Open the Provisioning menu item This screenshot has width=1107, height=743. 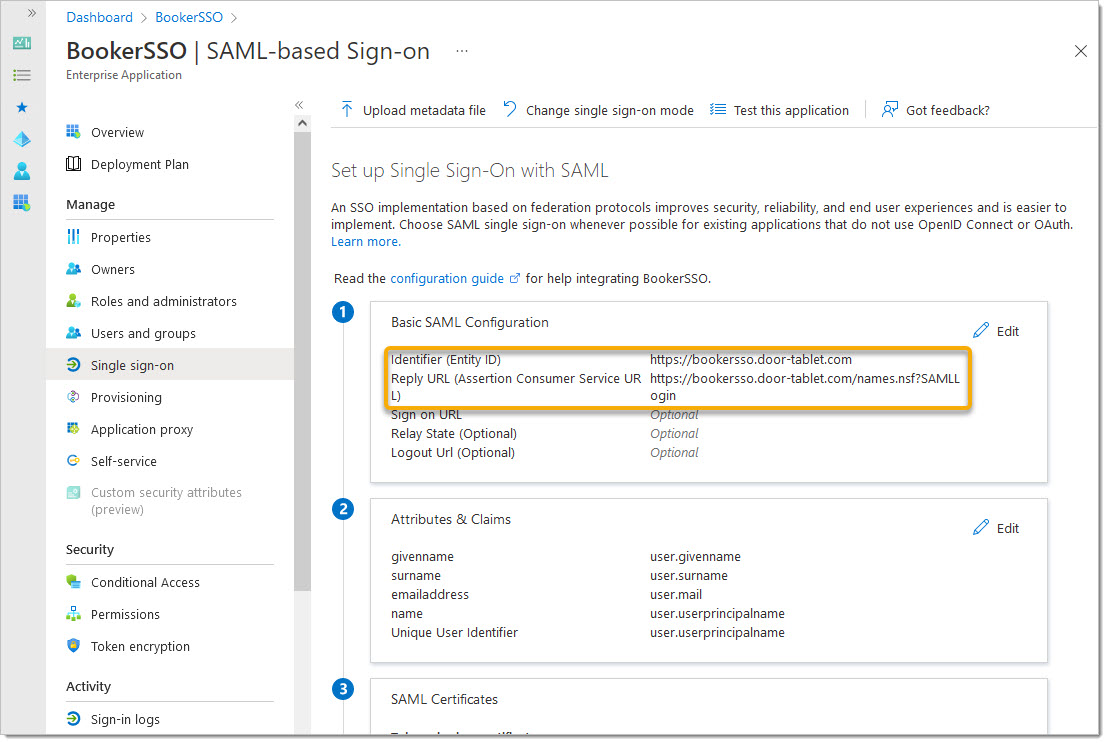[x=126, y=397]
